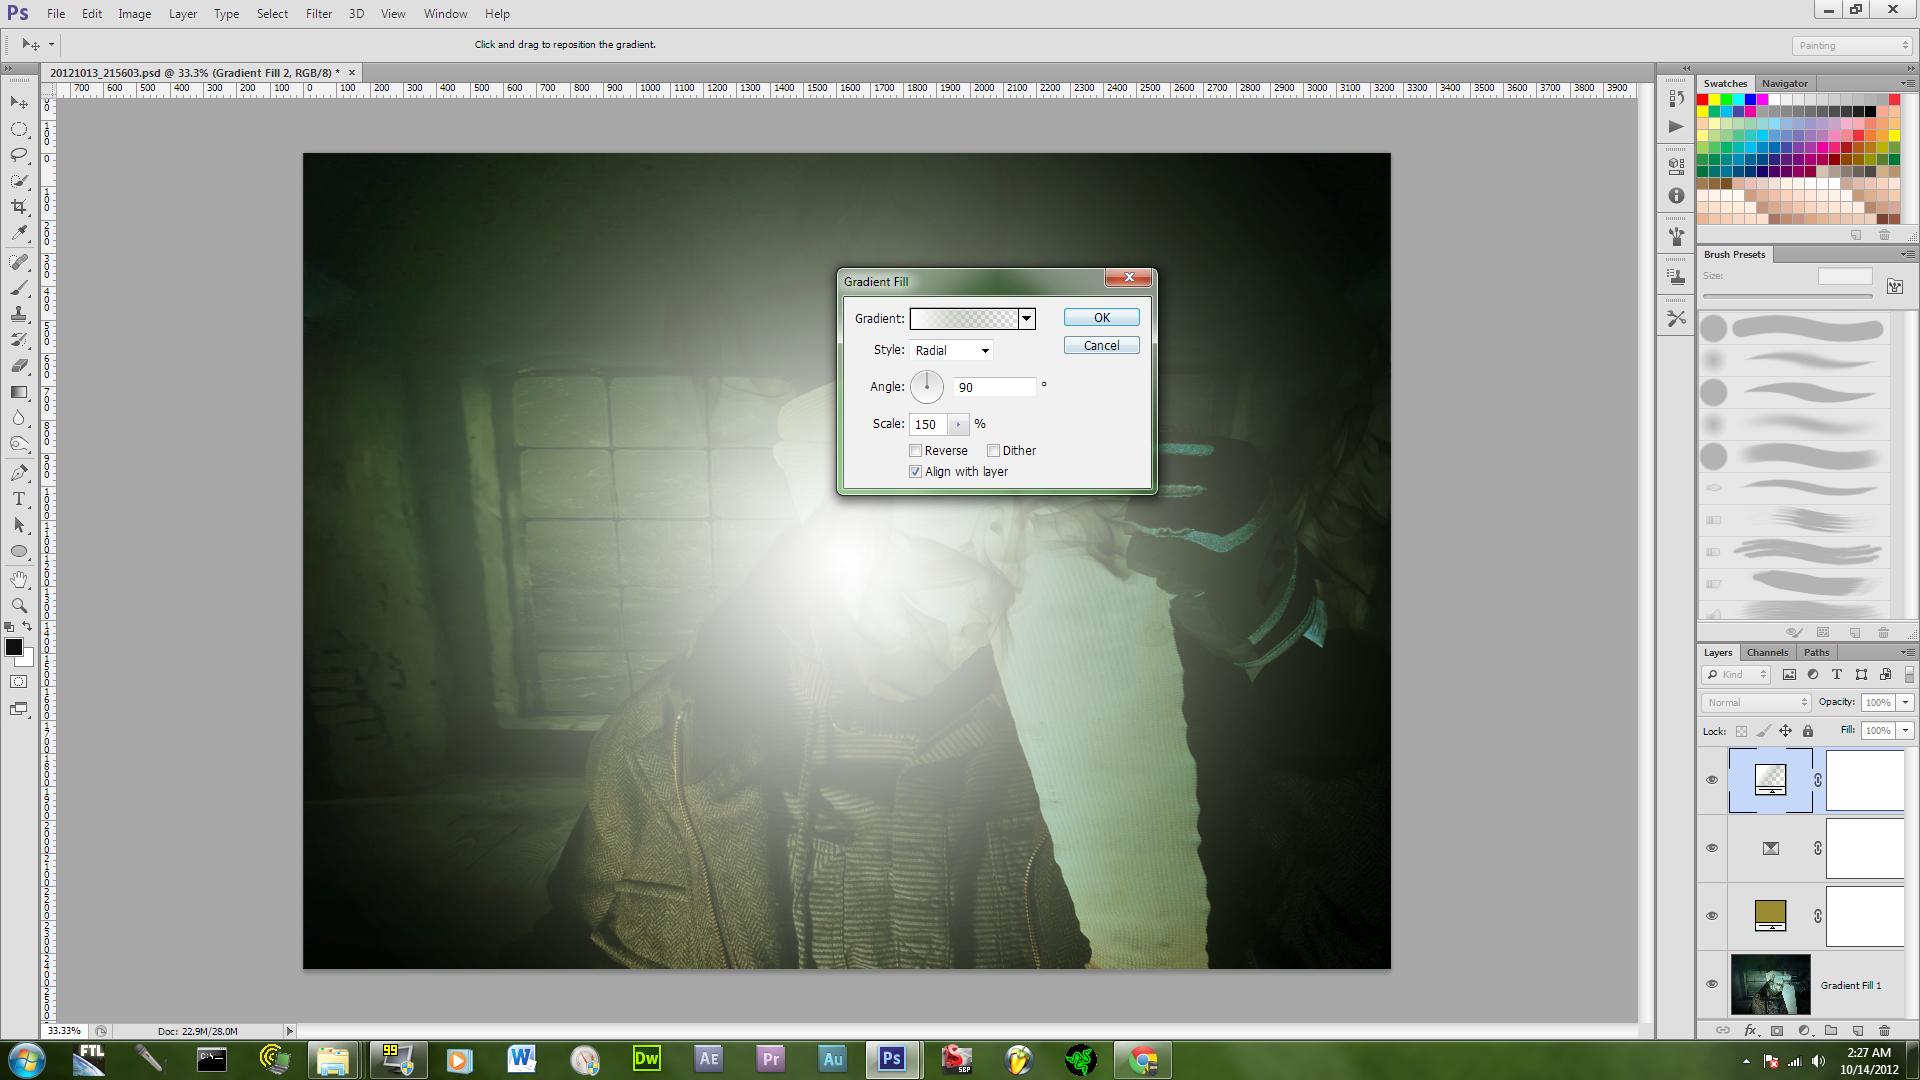Click the gradient angle dial
The image size is (1920, 1080).
pyautogui.click(x=926, y=387)
